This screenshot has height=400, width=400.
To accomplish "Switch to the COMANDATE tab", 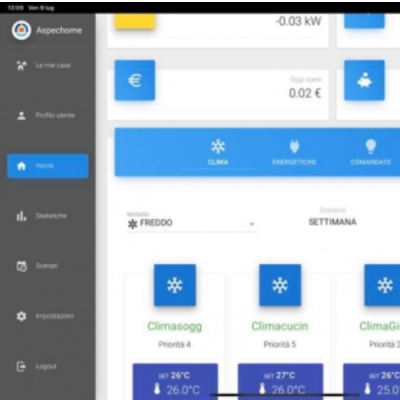I will (x=371, y=153).
